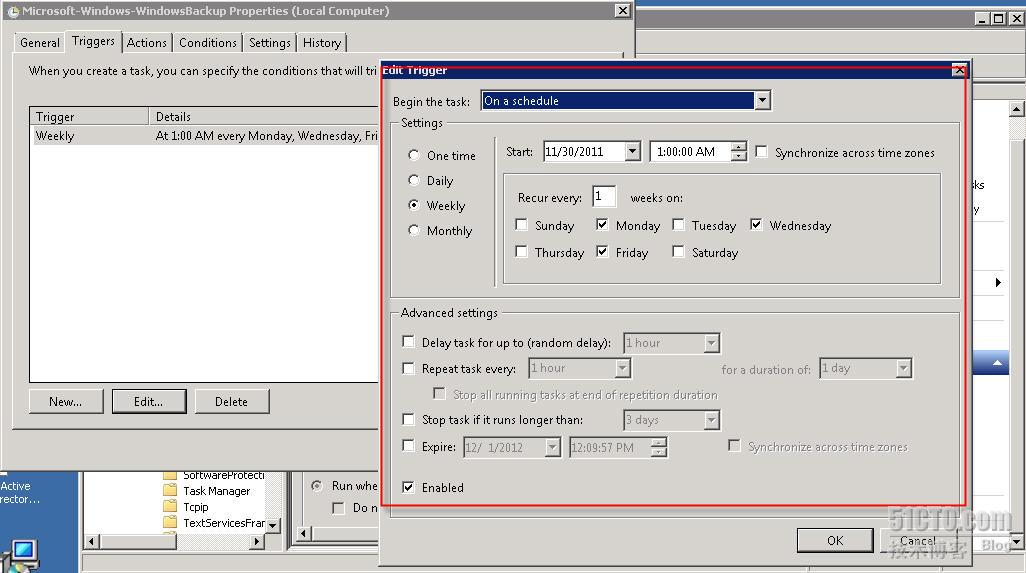Collapse the right-pane section up arrow
The width and height of the screenshot is (1026, 573).
click(997, 363)
